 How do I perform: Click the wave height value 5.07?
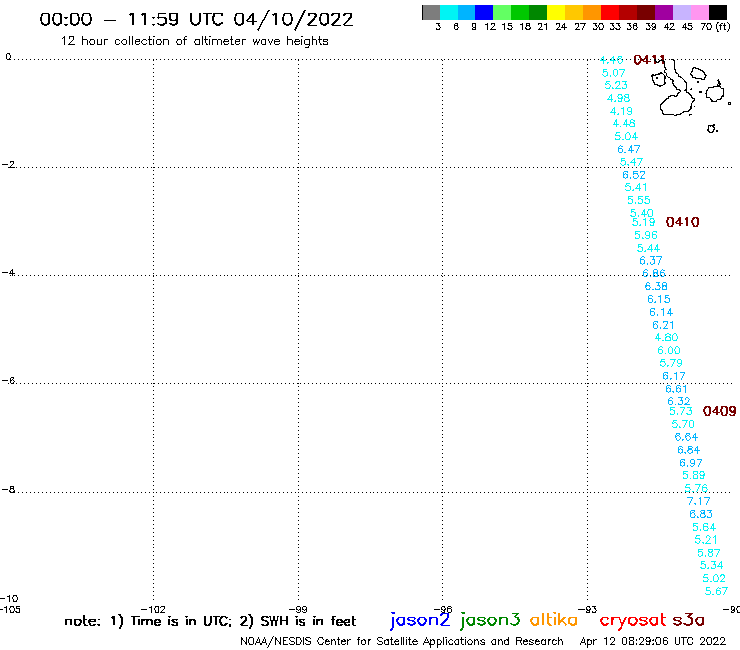click(614, 73)
